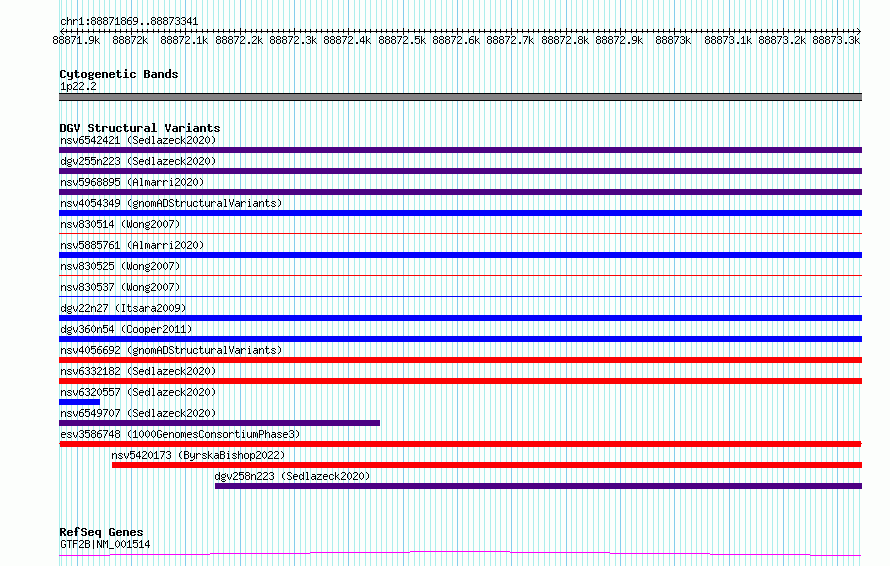Viewport: 890px width, 566px height.
Task: Click the thin blue nsv830537 variant line
Action: [460, 296]
